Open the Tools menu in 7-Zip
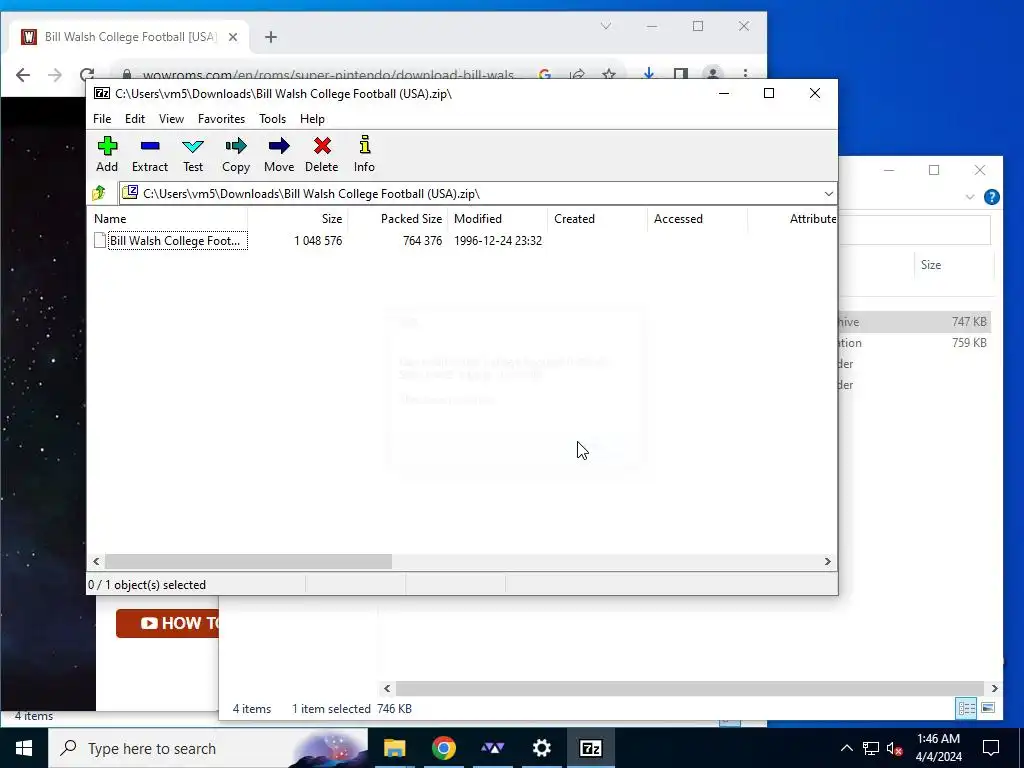Image resolution: width=1024 pixels, height=768 pixels. [x=272, y=119]
